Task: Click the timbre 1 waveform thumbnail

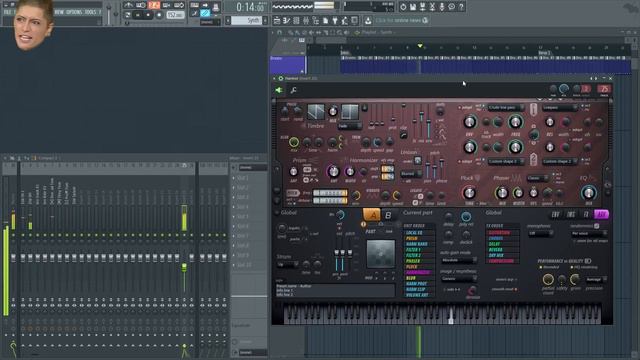Action: pyautogui.click(x=316, y=111)
